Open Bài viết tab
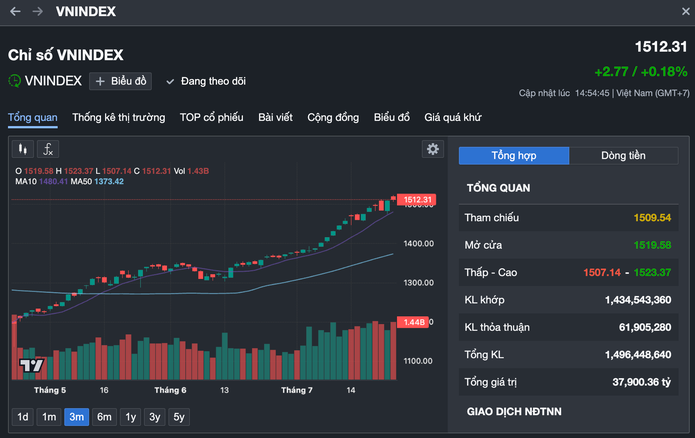 click(275, 117)
